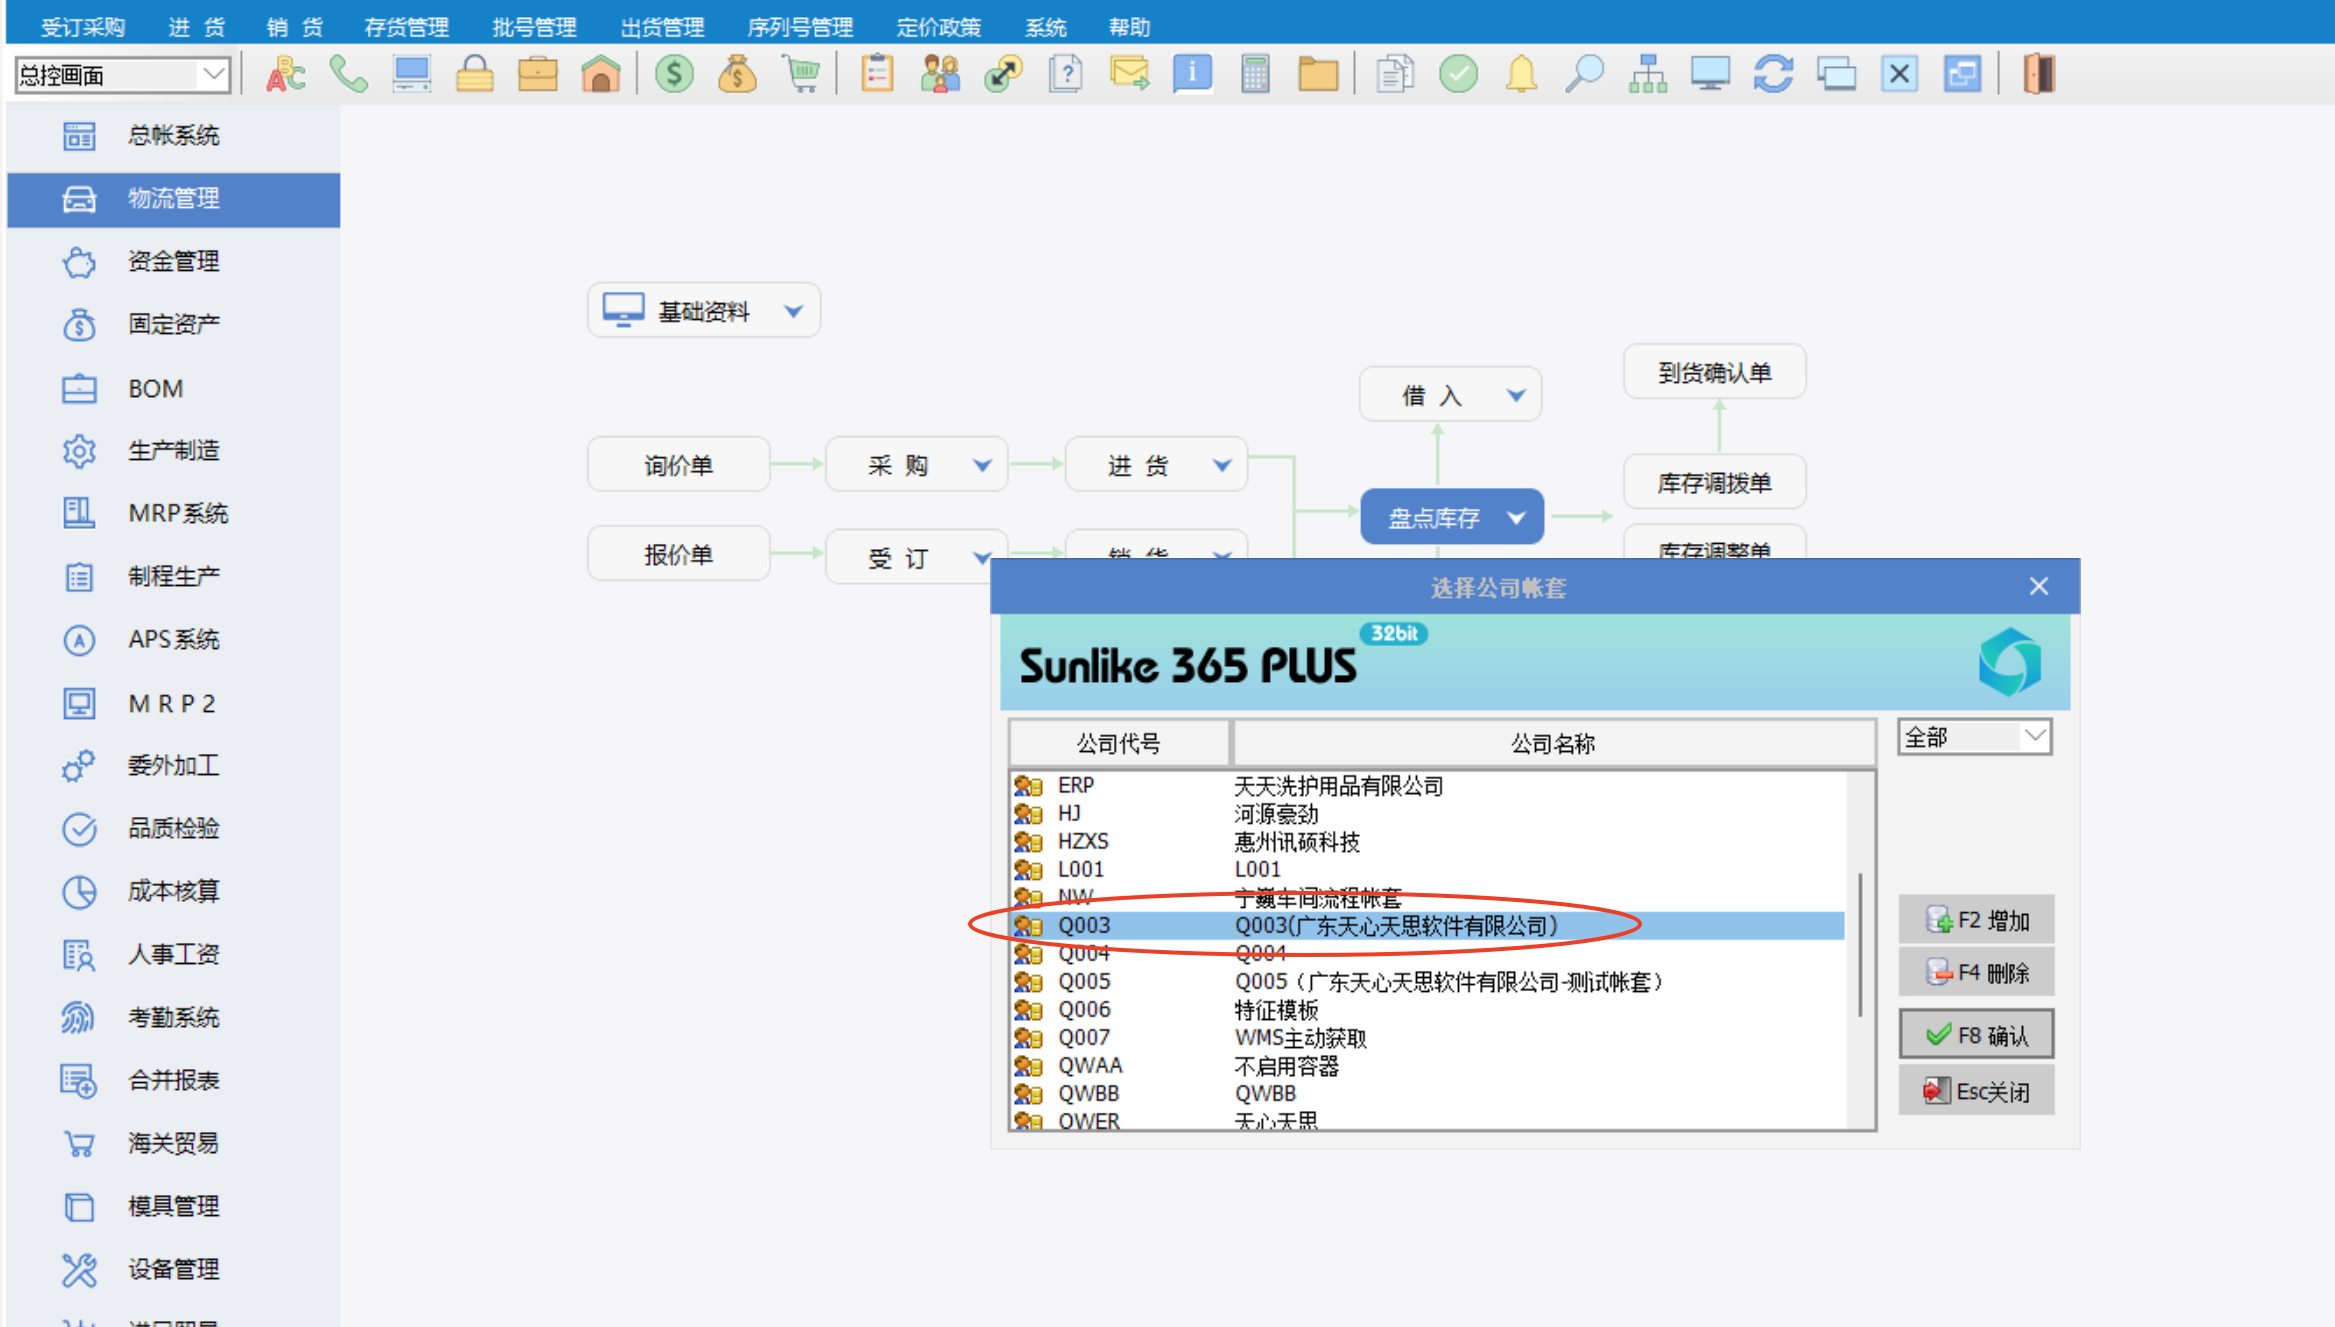Click the green dollar coin icon
The height and width of the screenshot is (1327, 2335).
pos(674,74)
